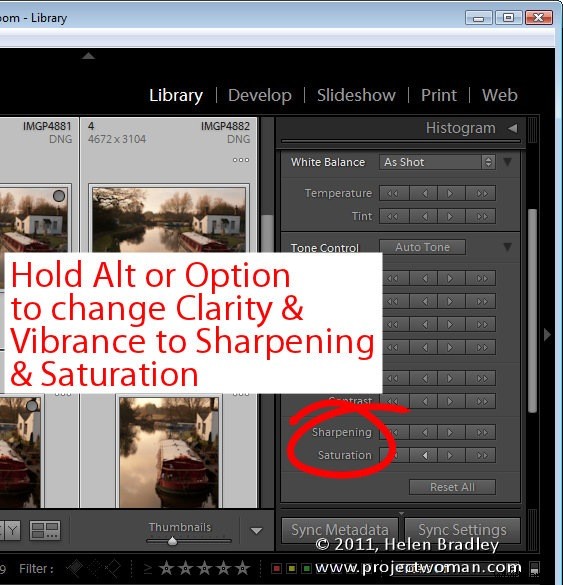Select the portrait boat thumbnail below IMGP4882
The image size is (563, 585).
(x=169, y=452)
